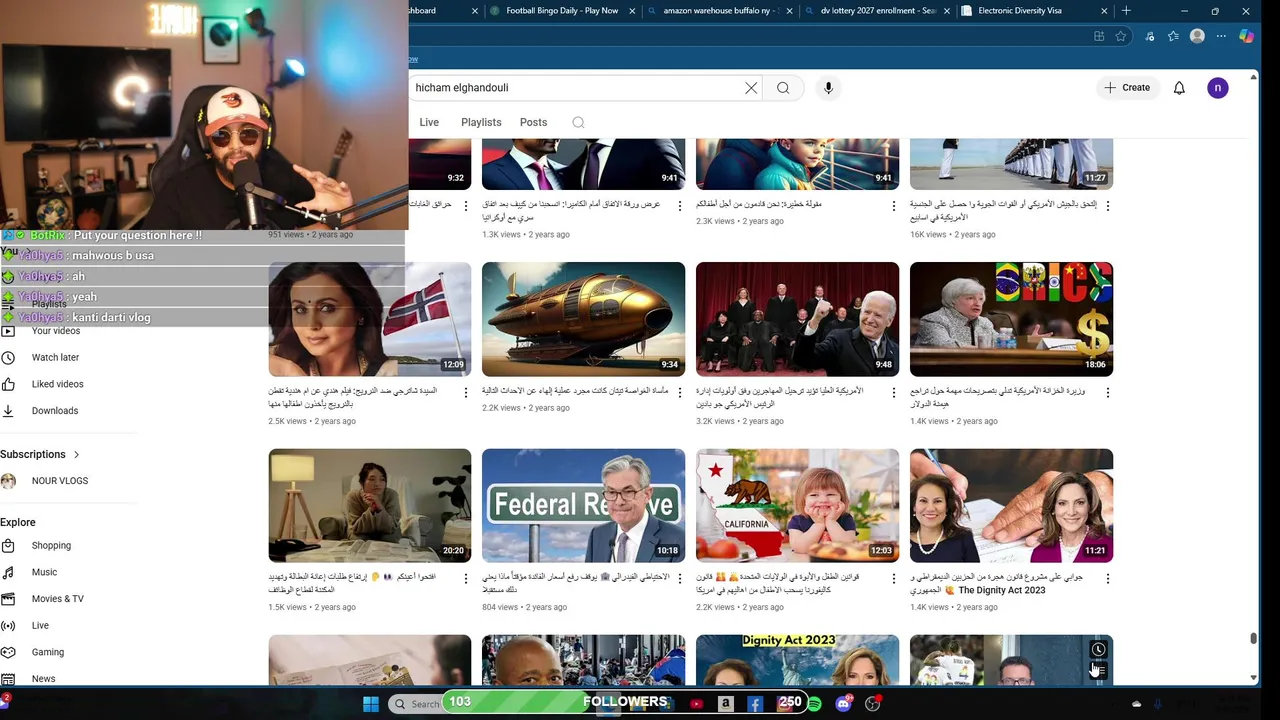Open Your videos in the sidebar
The image size is (1280, 720).
pyautogui.click(x=55, y=331)
